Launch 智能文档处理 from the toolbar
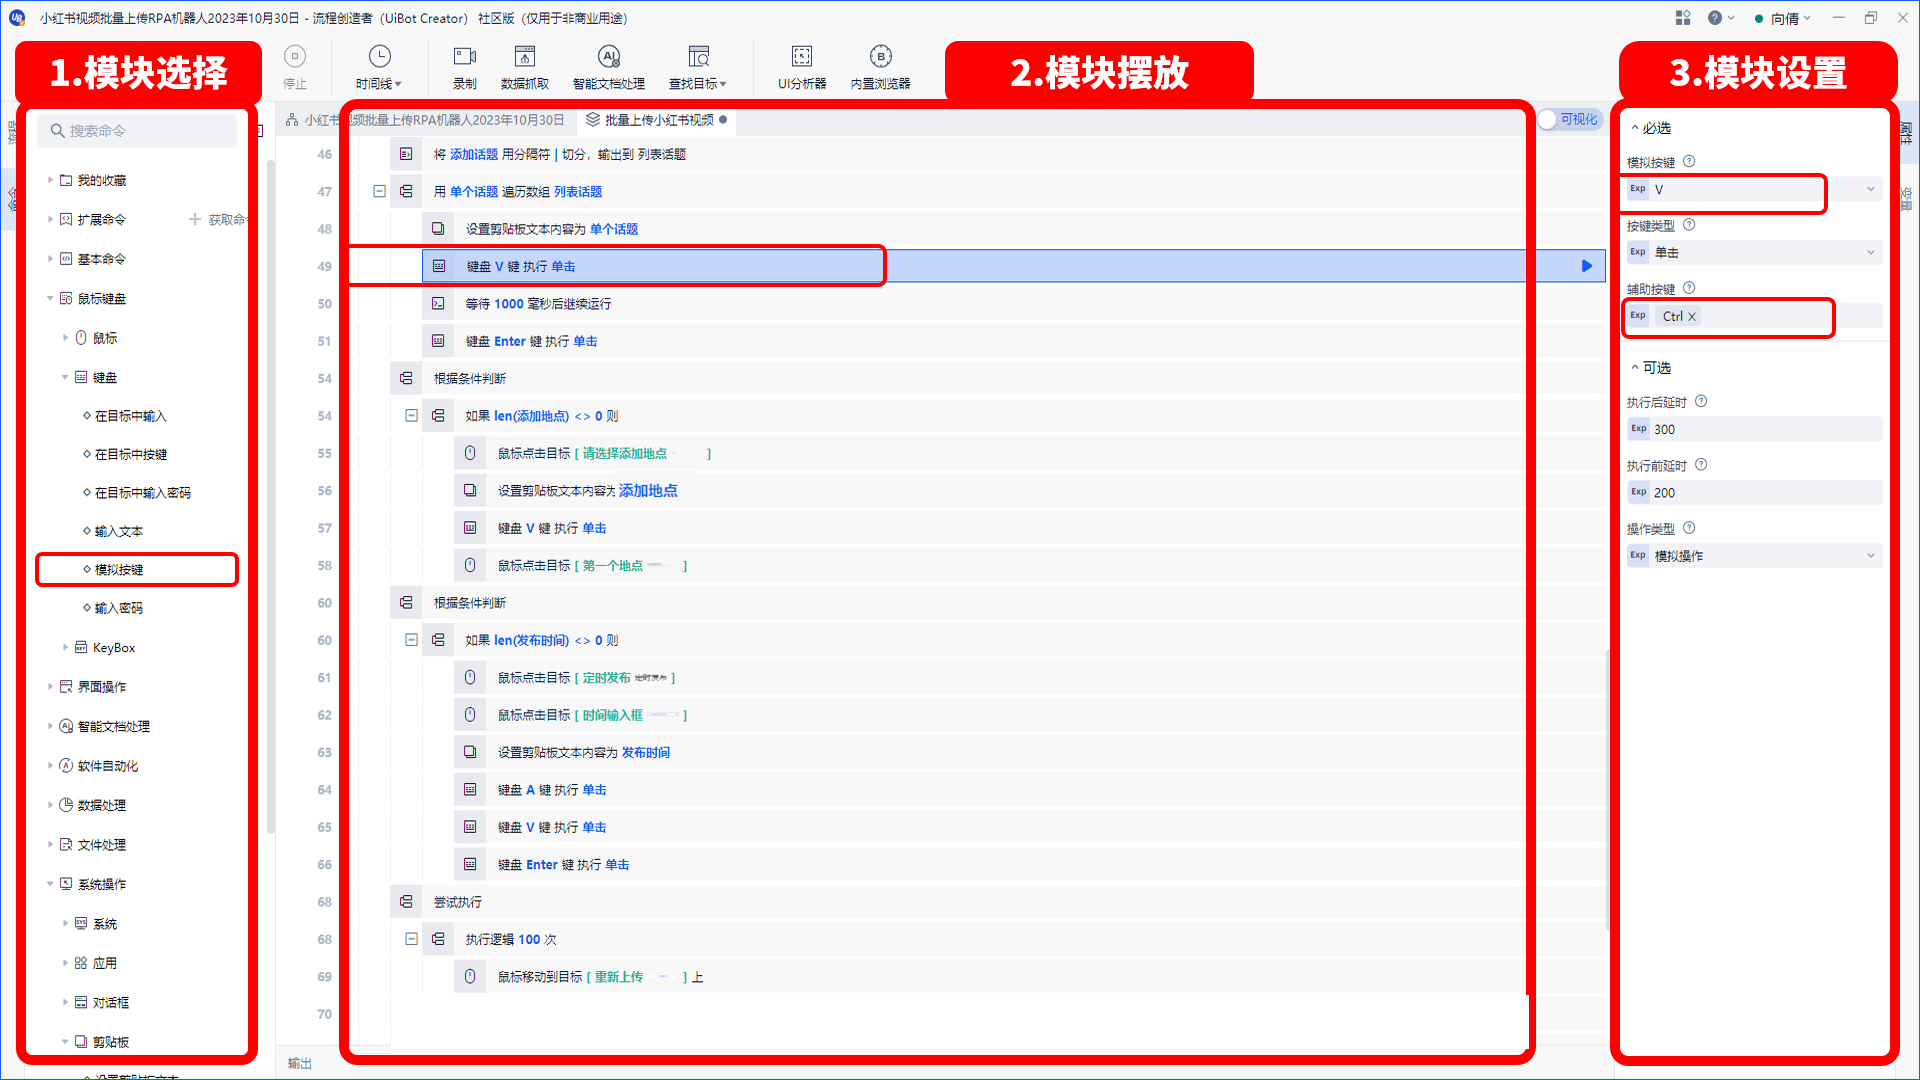Screen dimensions: 1920x1080 609,67
